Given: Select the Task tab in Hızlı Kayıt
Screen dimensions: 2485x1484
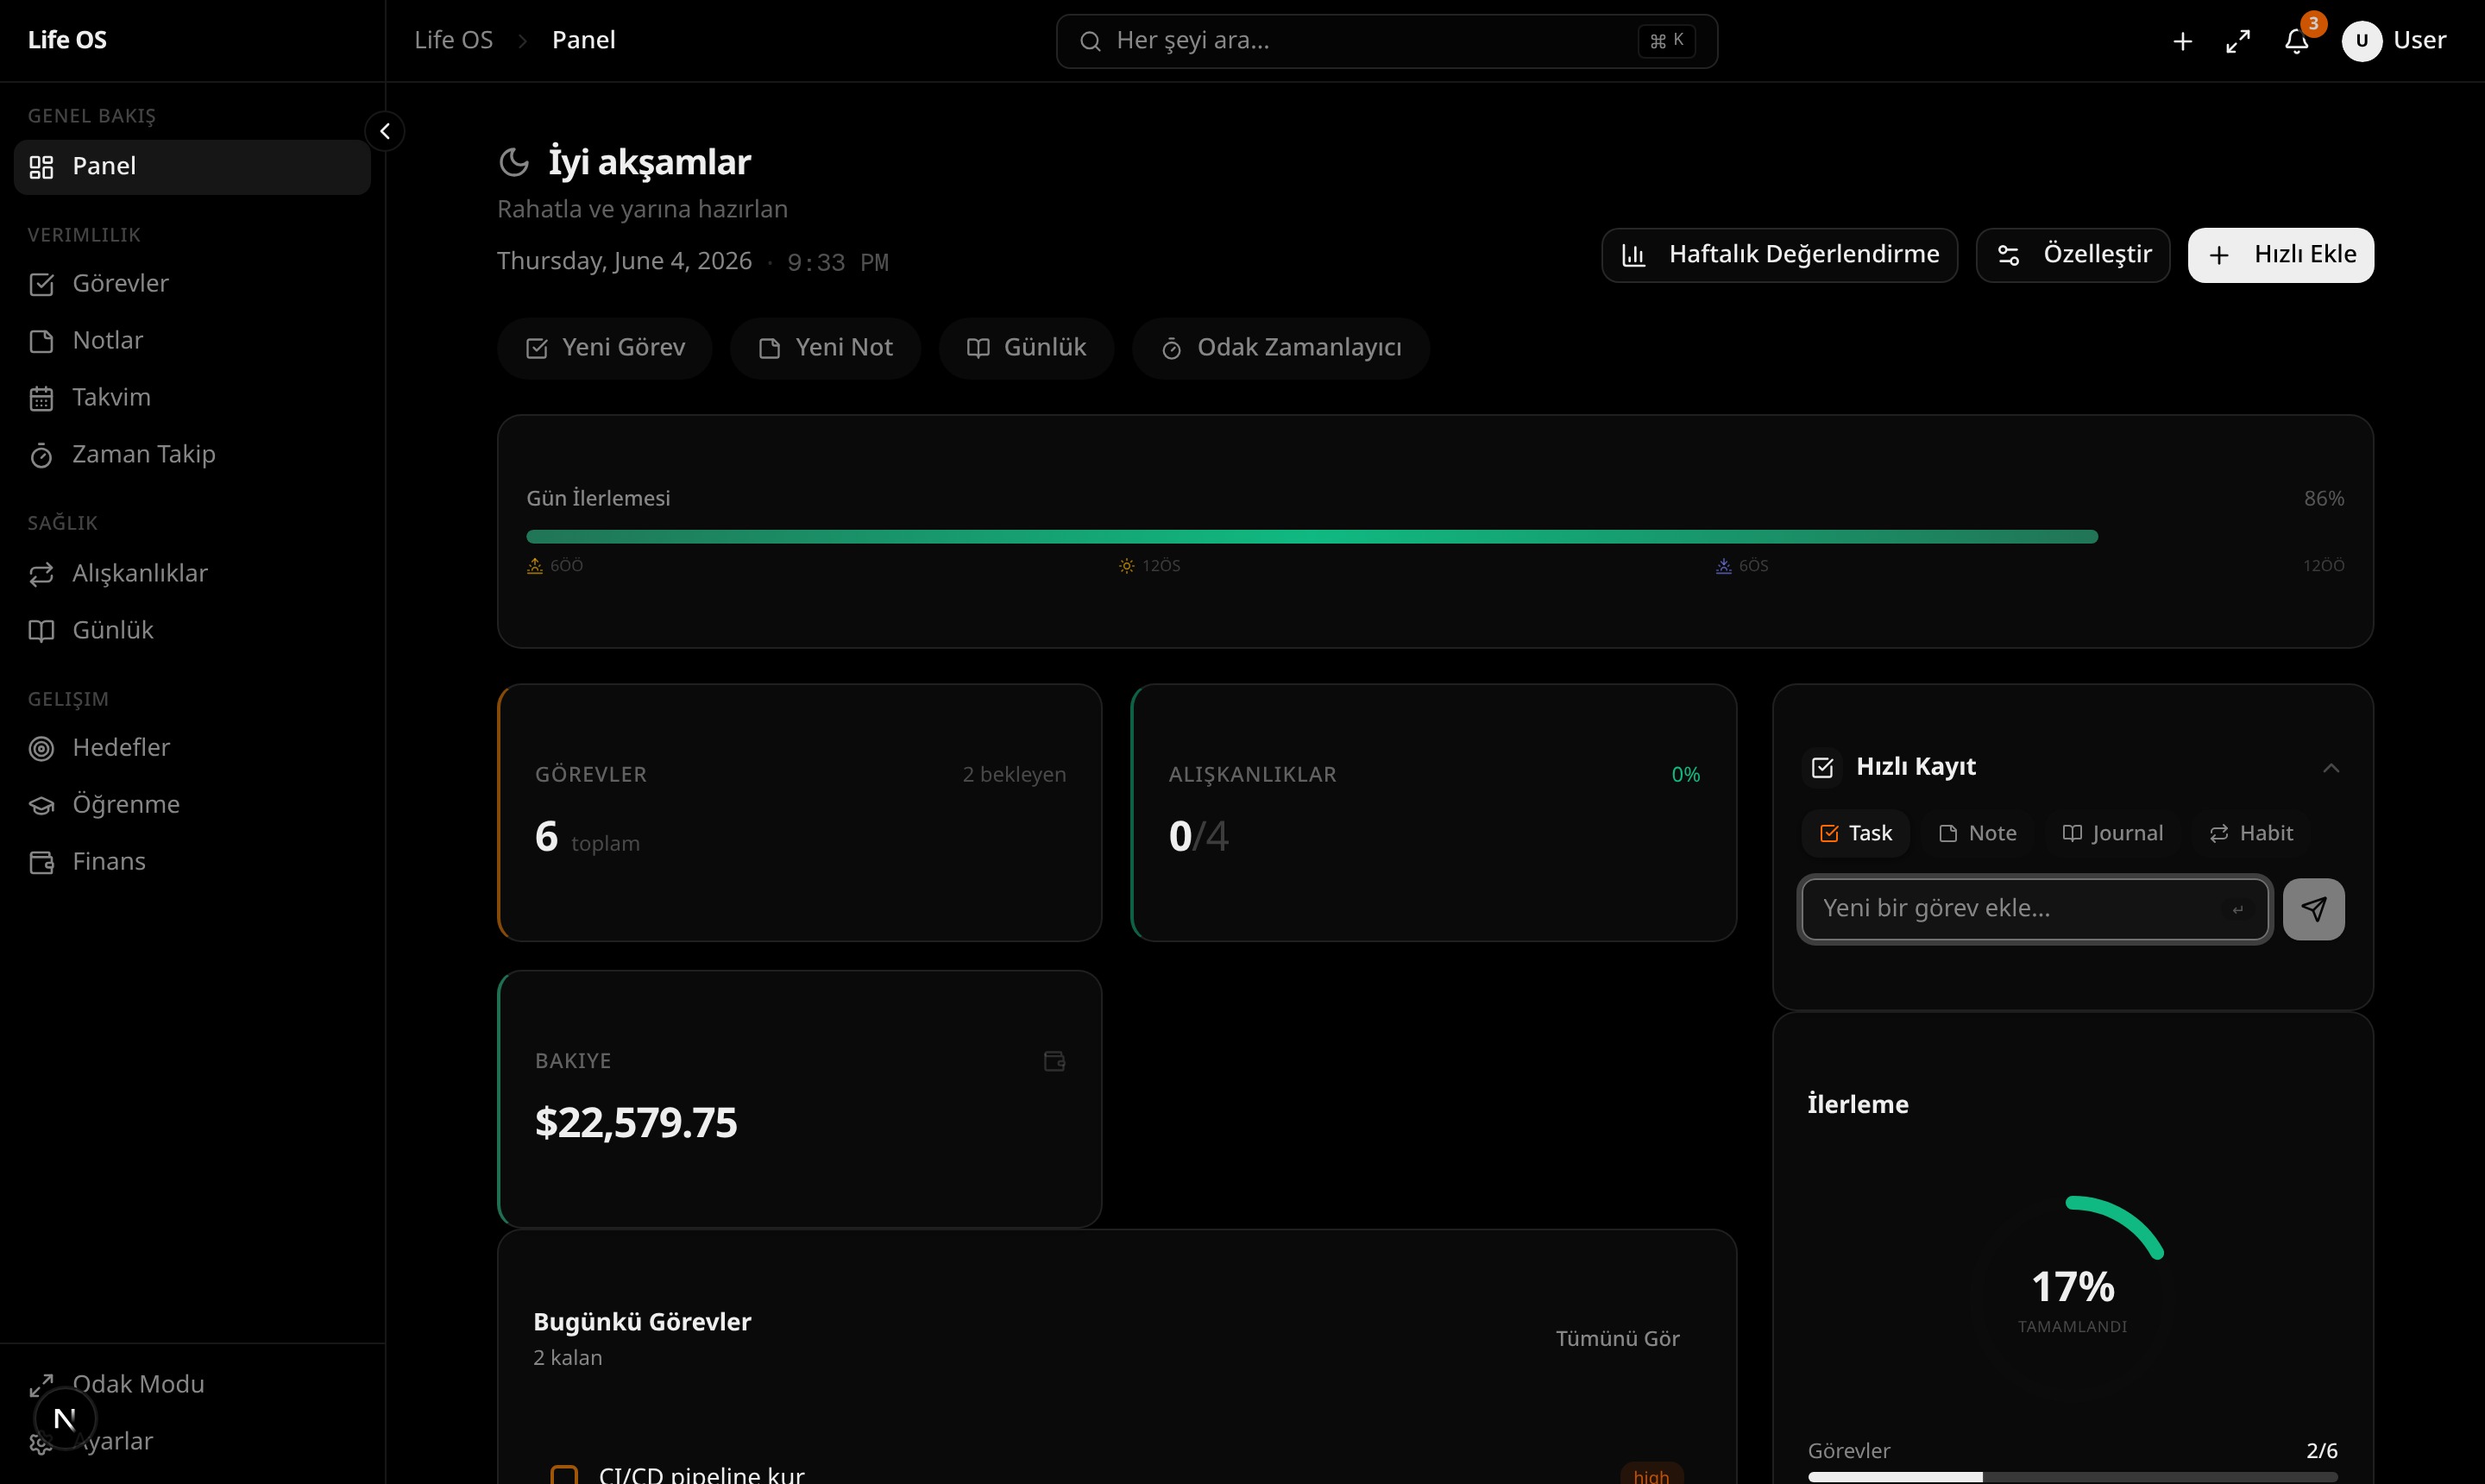Looking at the screenshot, I should [x=1856, y=834].
